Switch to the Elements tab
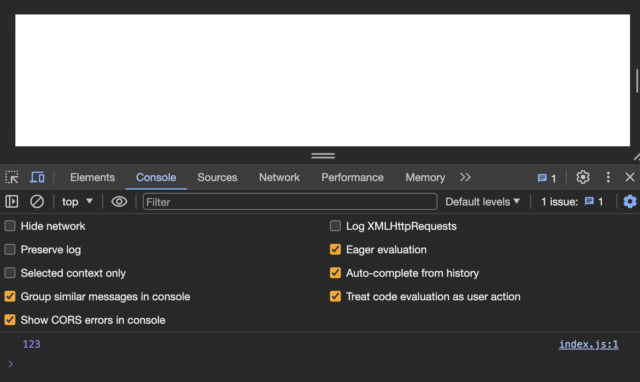Viewport: 640px width, 382px height. point(92,178)
